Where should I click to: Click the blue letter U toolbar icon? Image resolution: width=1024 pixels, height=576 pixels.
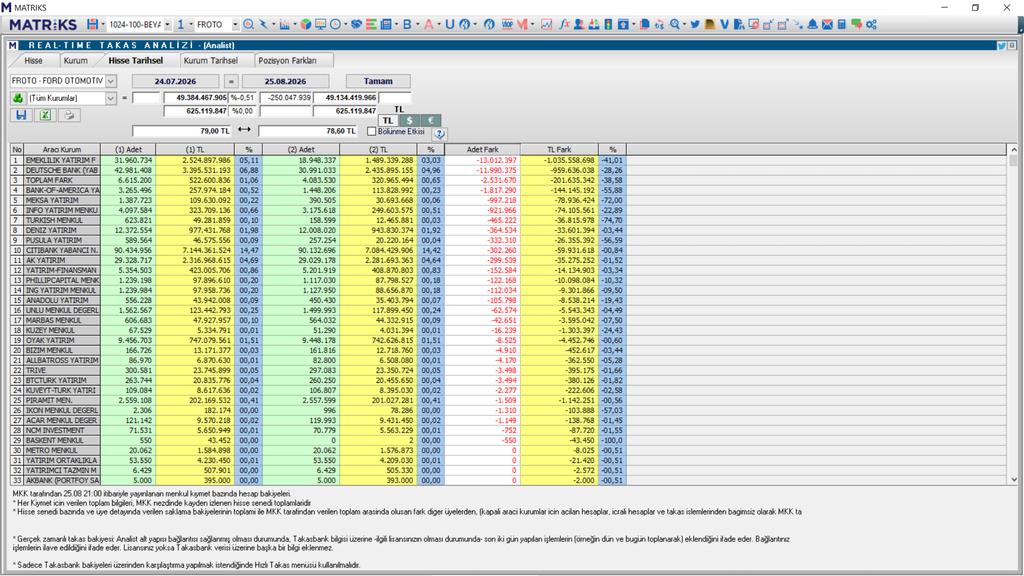(x=449, y=24)
